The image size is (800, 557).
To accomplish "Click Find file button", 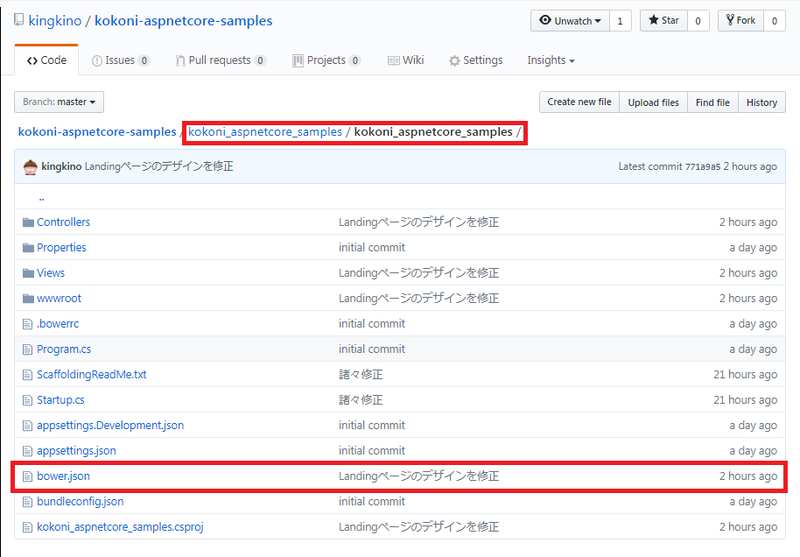I will [x=712, y=102].
